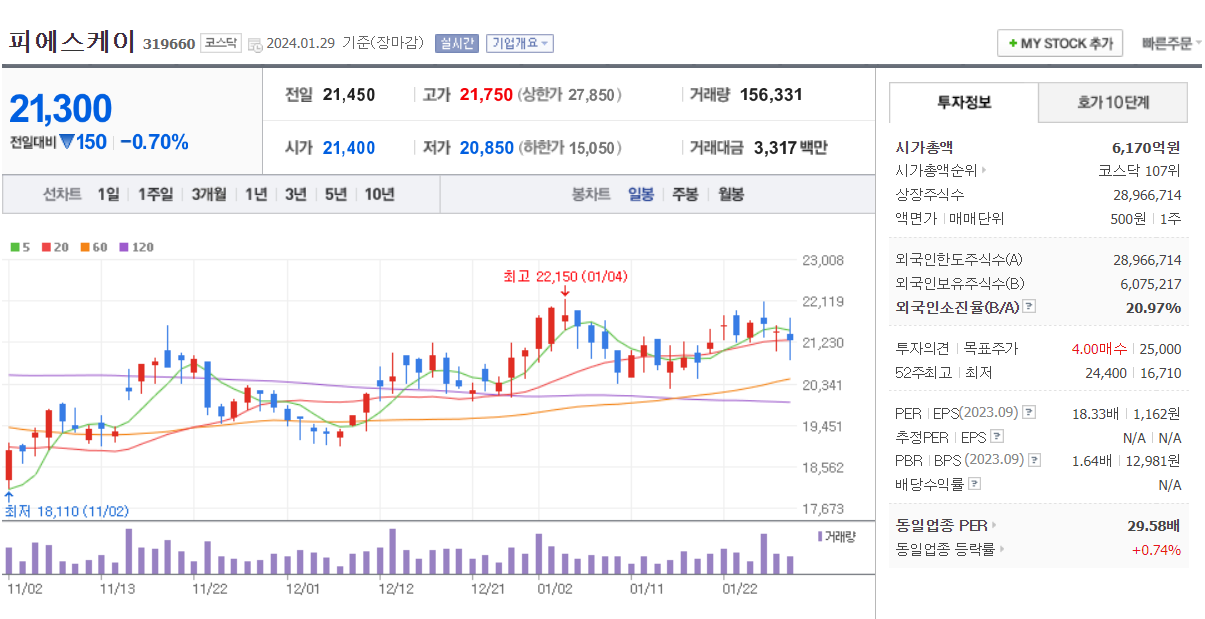Click the 투자의견 label

pyautogui.click(x=920, y=349)
